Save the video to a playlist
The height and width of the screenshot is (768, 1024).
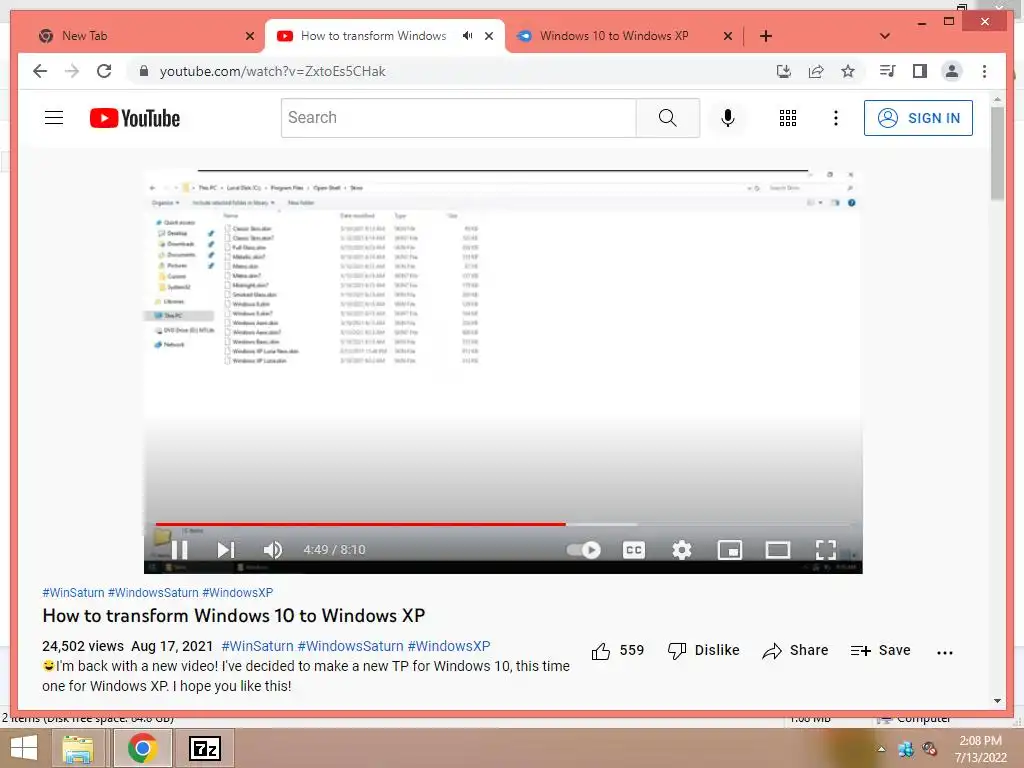coord(880,650)
